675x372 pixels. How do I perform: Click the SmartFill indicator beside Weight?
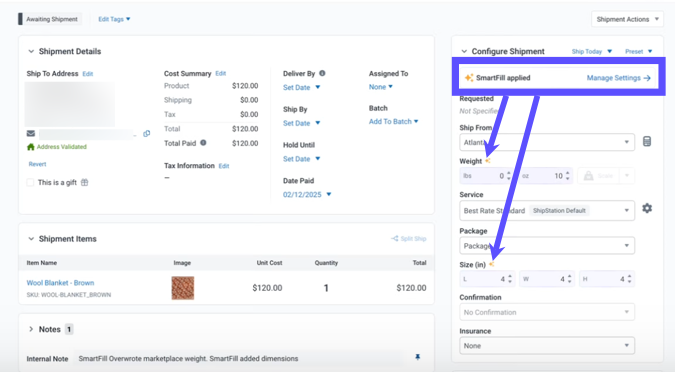pos(488,161)
